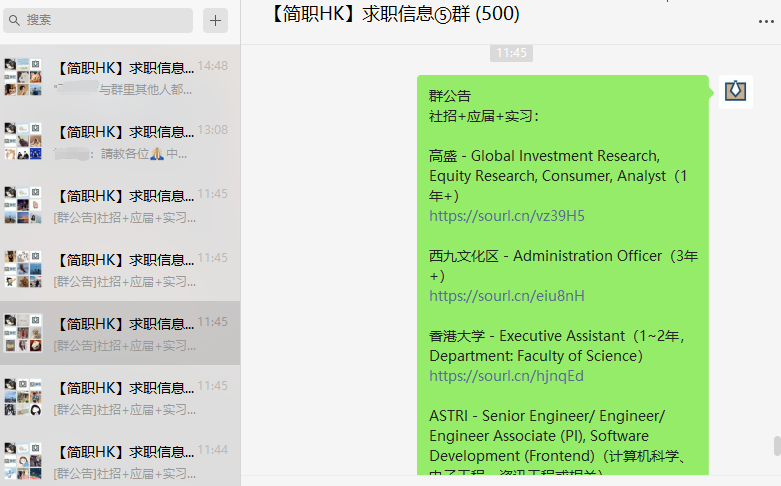
Task: Click the search magnifier icon
Action: click(x=14, y=20)
